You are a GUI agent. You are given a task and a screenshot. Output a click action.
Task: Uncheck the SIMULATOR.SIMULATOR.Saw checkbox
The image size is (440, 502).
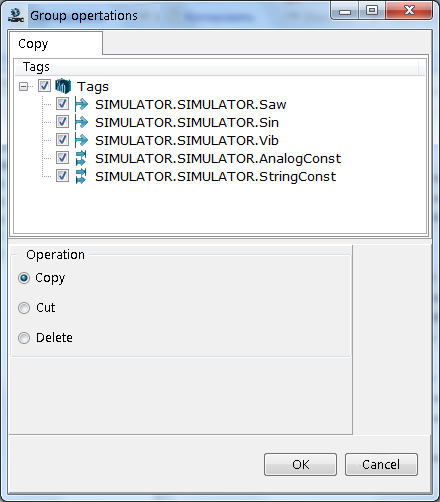[x=62, y=104]
